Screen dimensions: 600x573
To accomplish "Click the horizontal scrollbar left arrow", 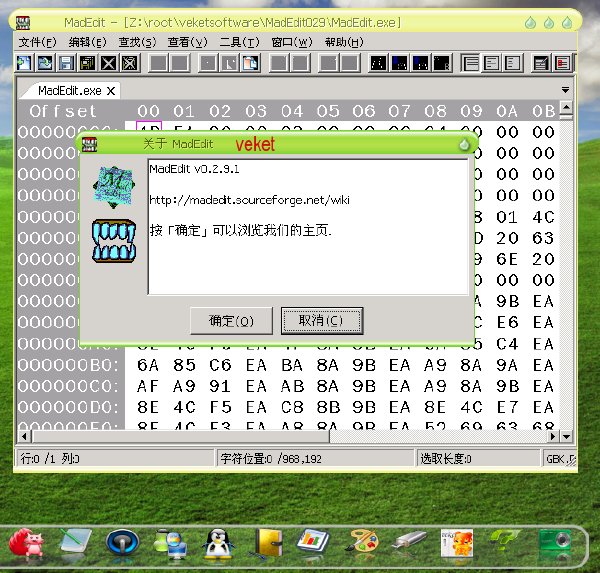I will pyautogui.click(x=24, y=436).
